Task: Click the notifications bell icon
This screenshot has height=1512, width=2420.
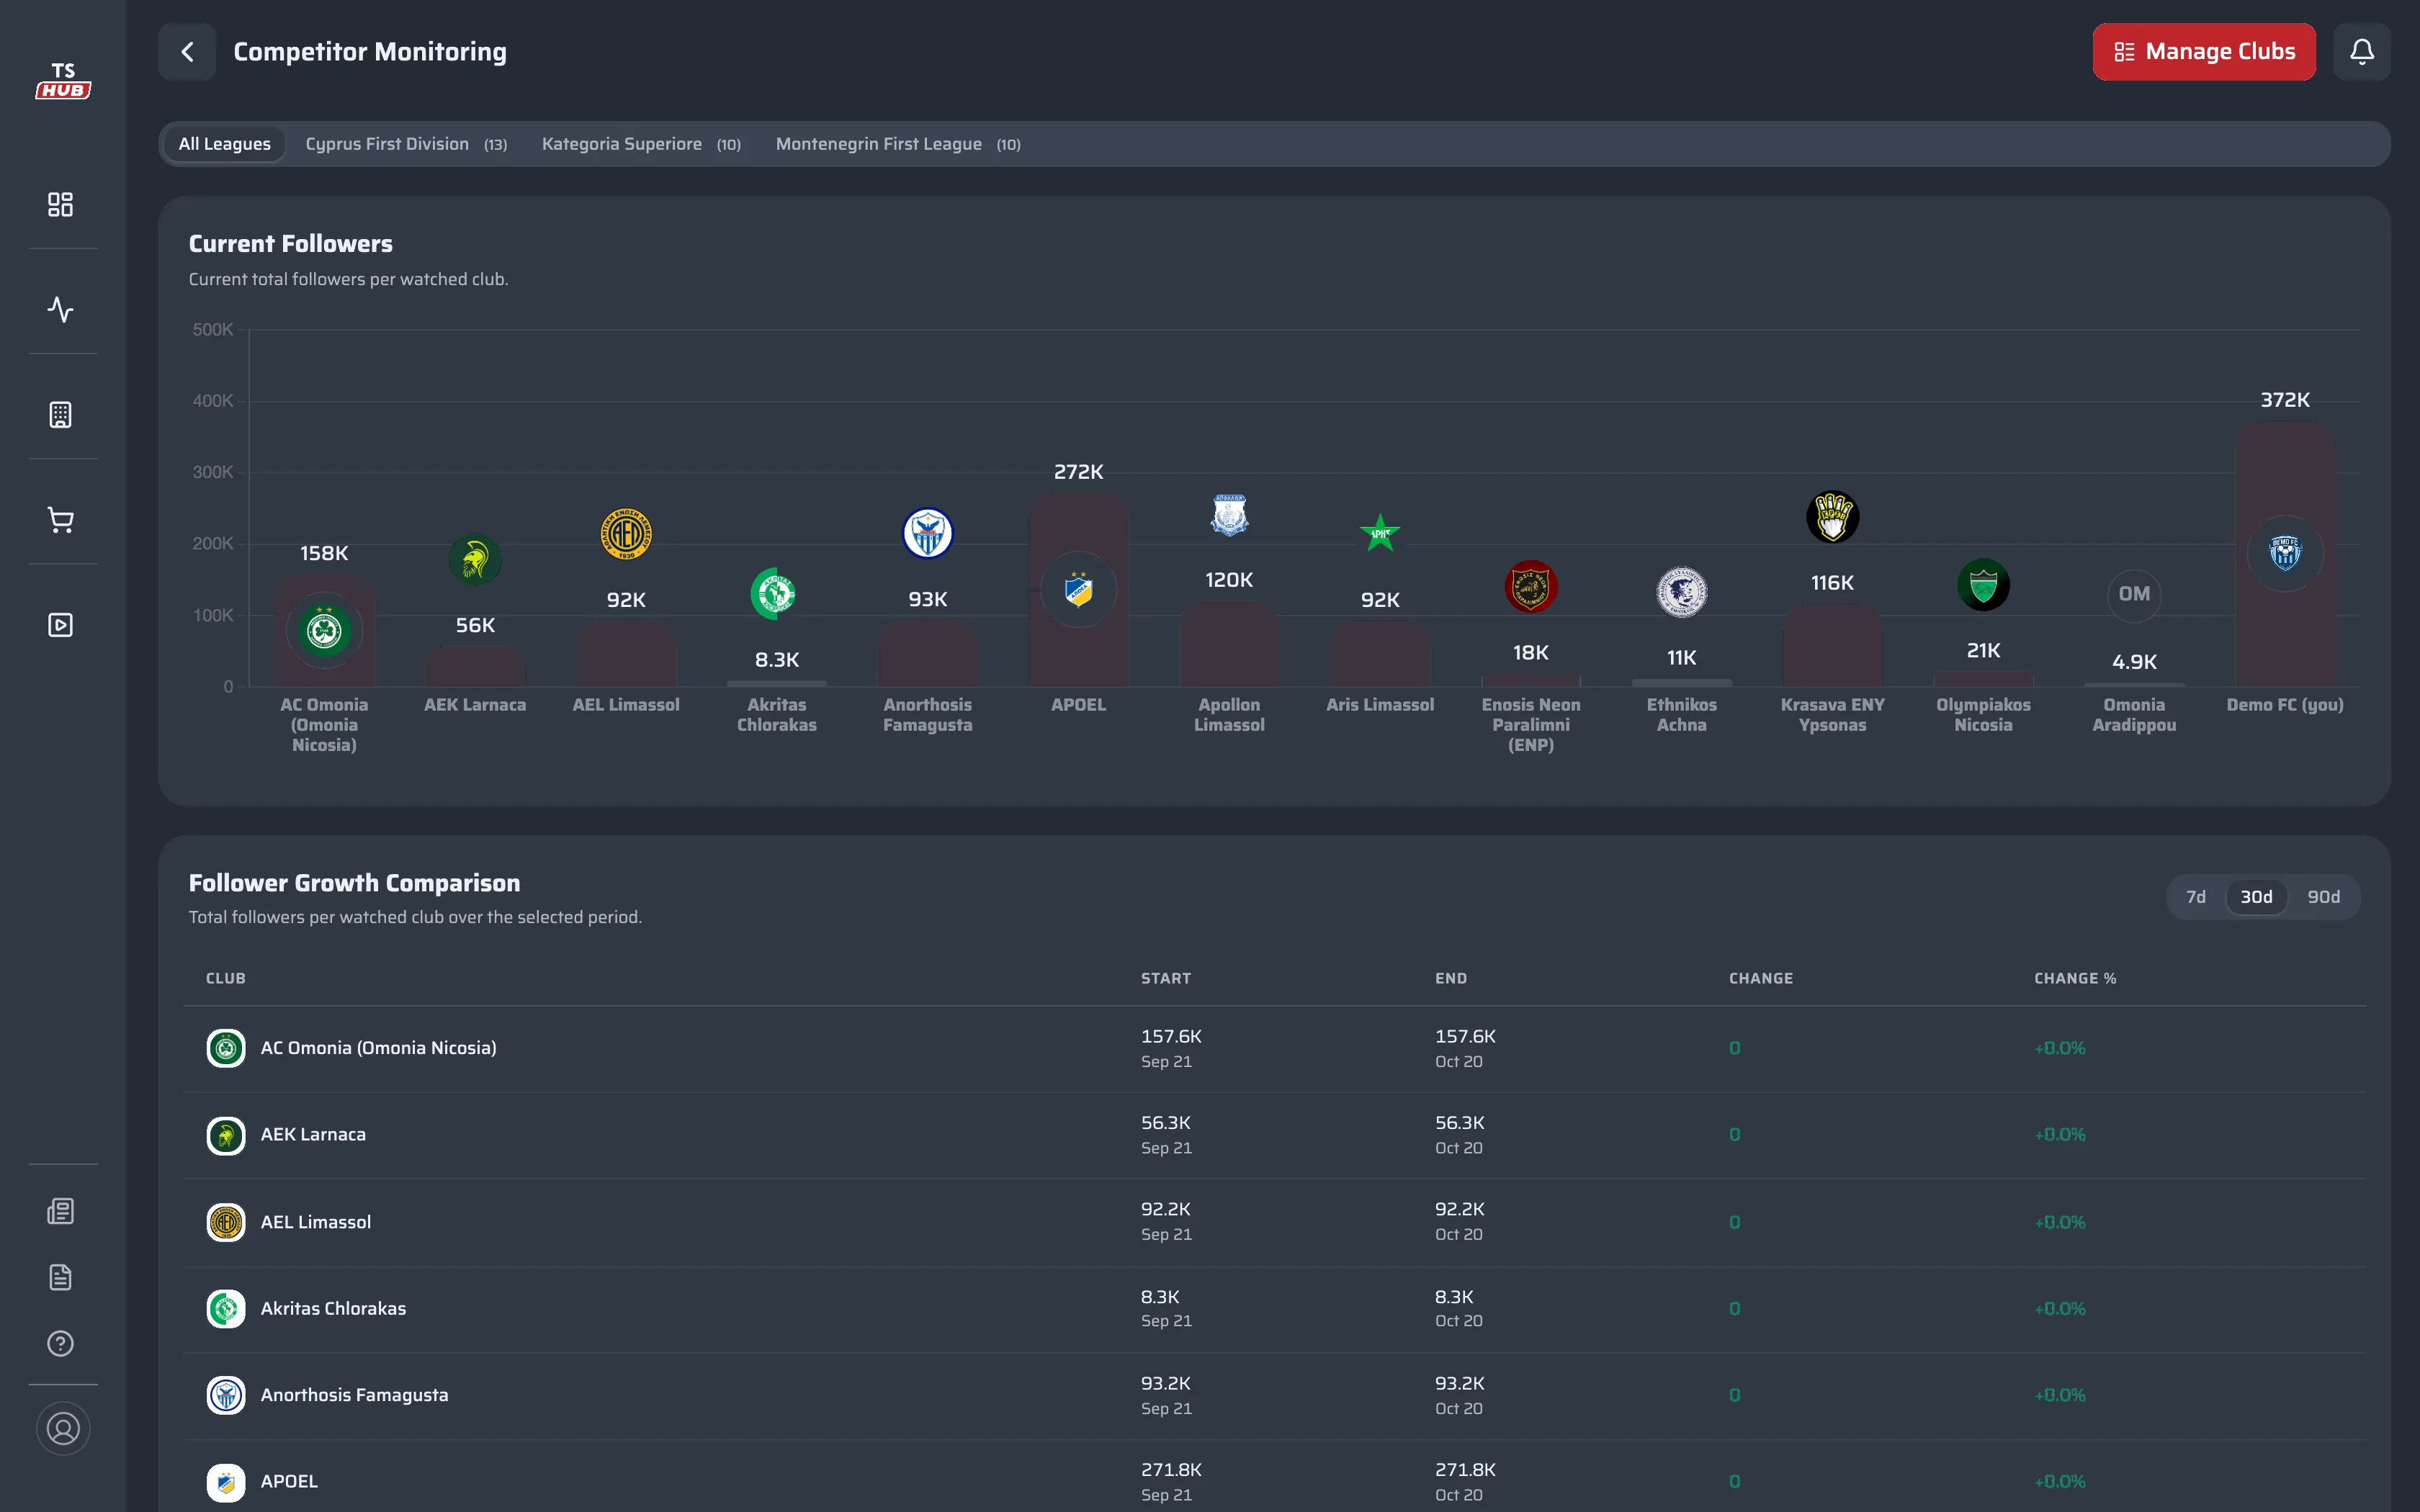Action: pos(2361,51)
